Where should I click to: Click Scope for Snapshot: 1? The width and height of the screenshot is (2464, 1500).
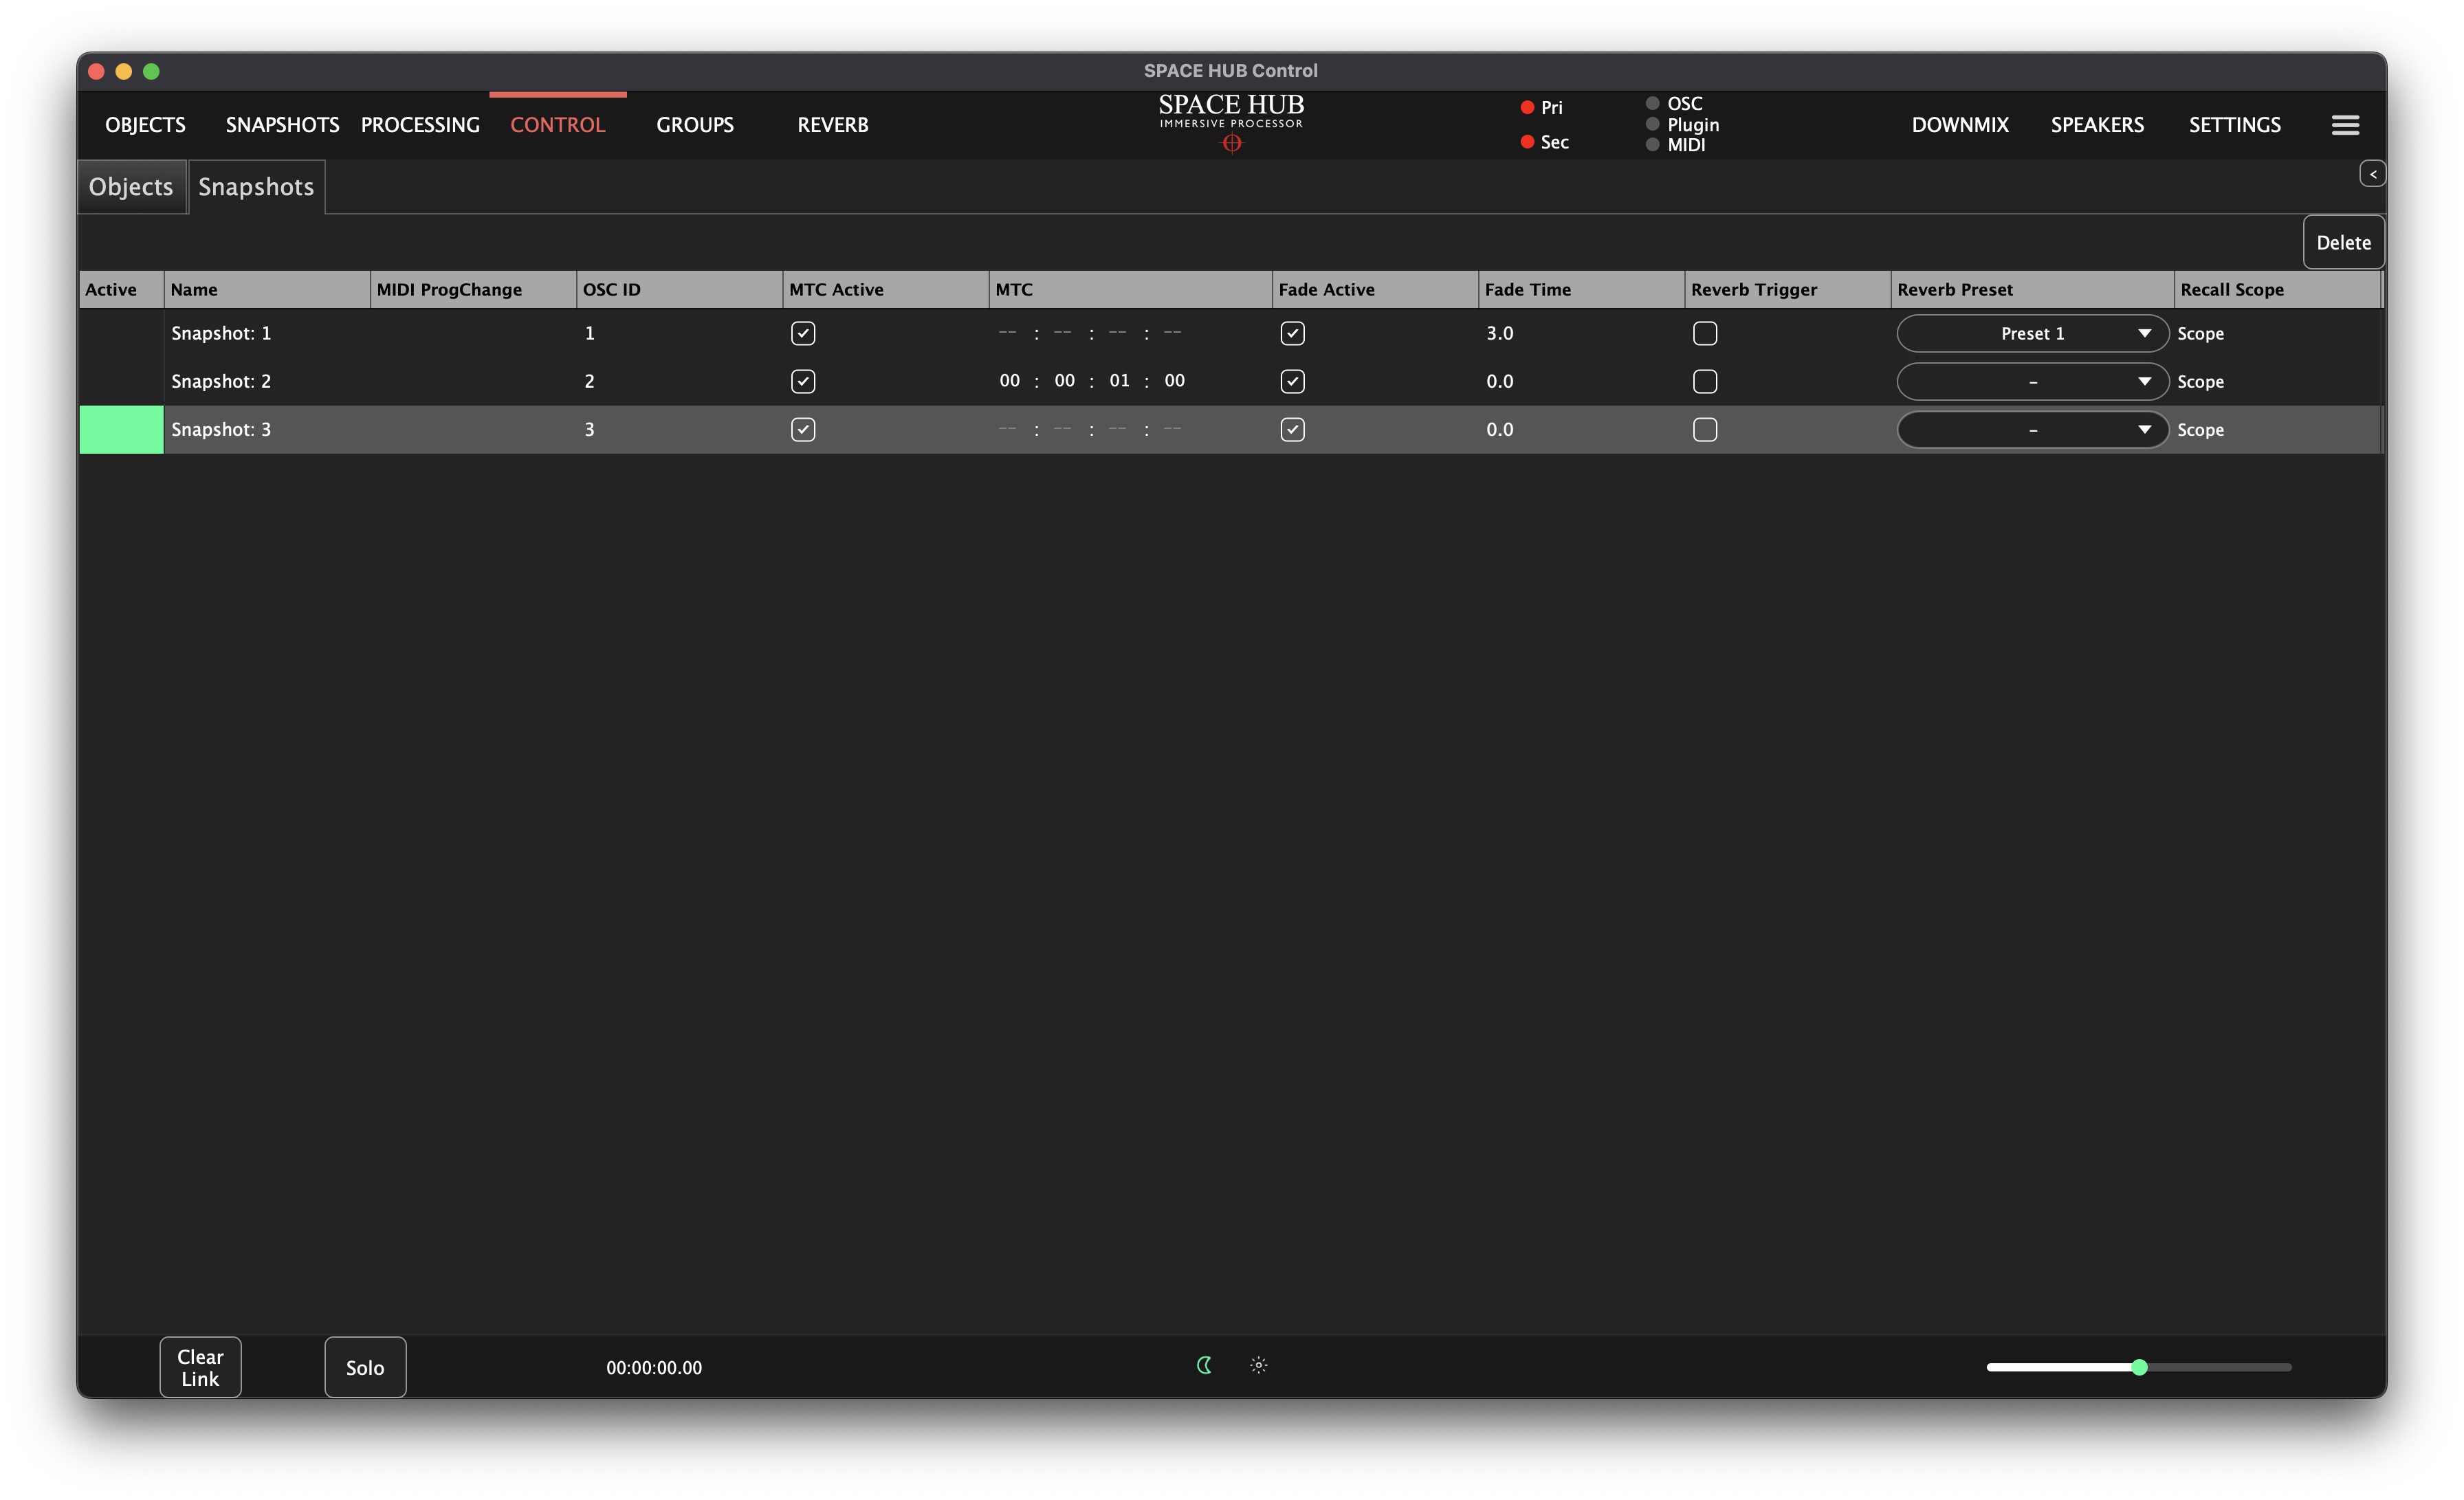click(x=2200, y=333)
